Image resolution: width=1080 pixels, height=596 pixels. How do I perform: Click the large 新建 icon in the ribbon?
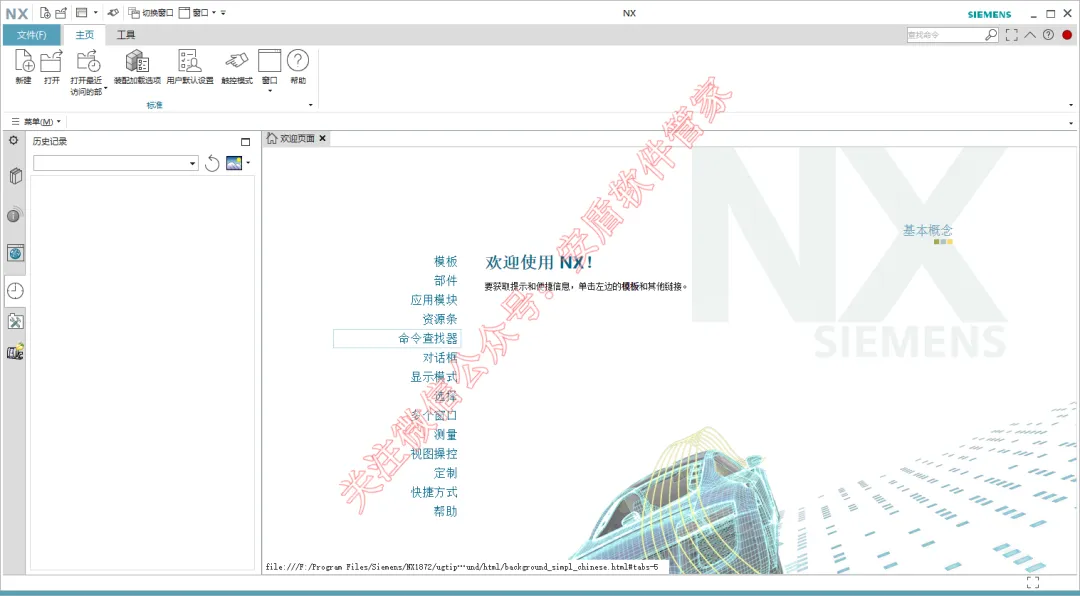coord(24,61)
